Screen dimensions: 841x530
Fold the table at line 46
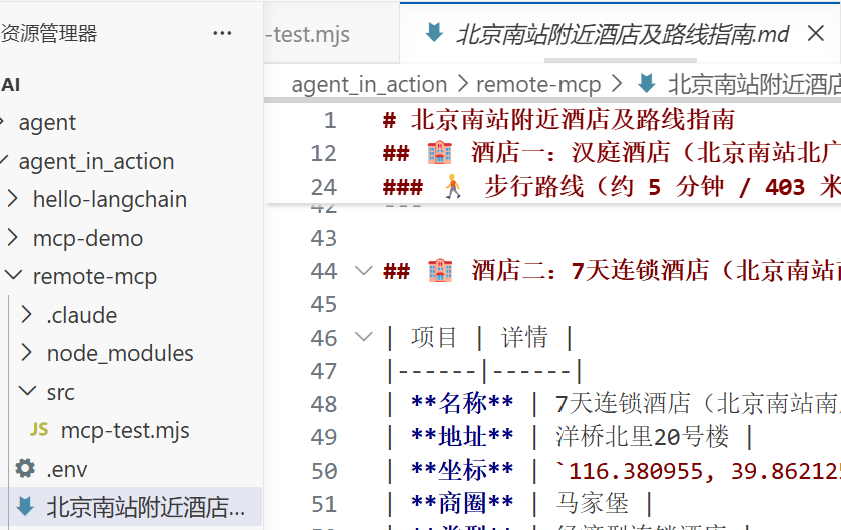point(364,337)
